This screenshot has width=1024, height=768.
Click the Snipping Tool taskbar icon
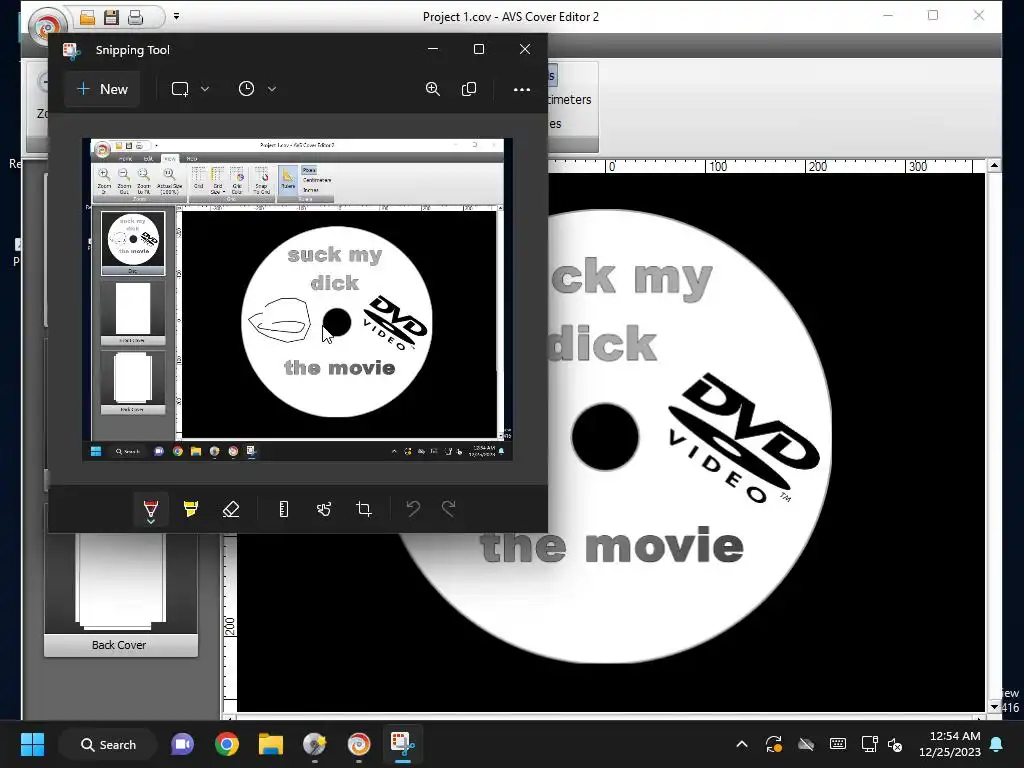(403, 744)
